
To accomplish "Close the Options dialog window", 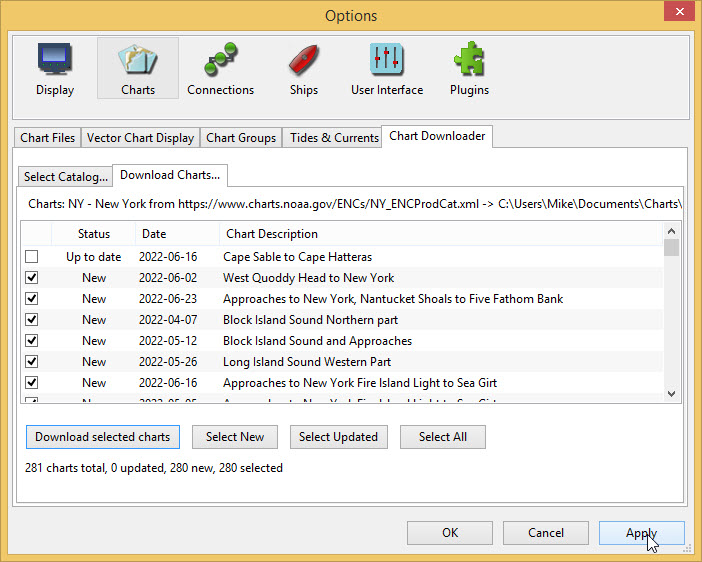I will coord(679,14).
